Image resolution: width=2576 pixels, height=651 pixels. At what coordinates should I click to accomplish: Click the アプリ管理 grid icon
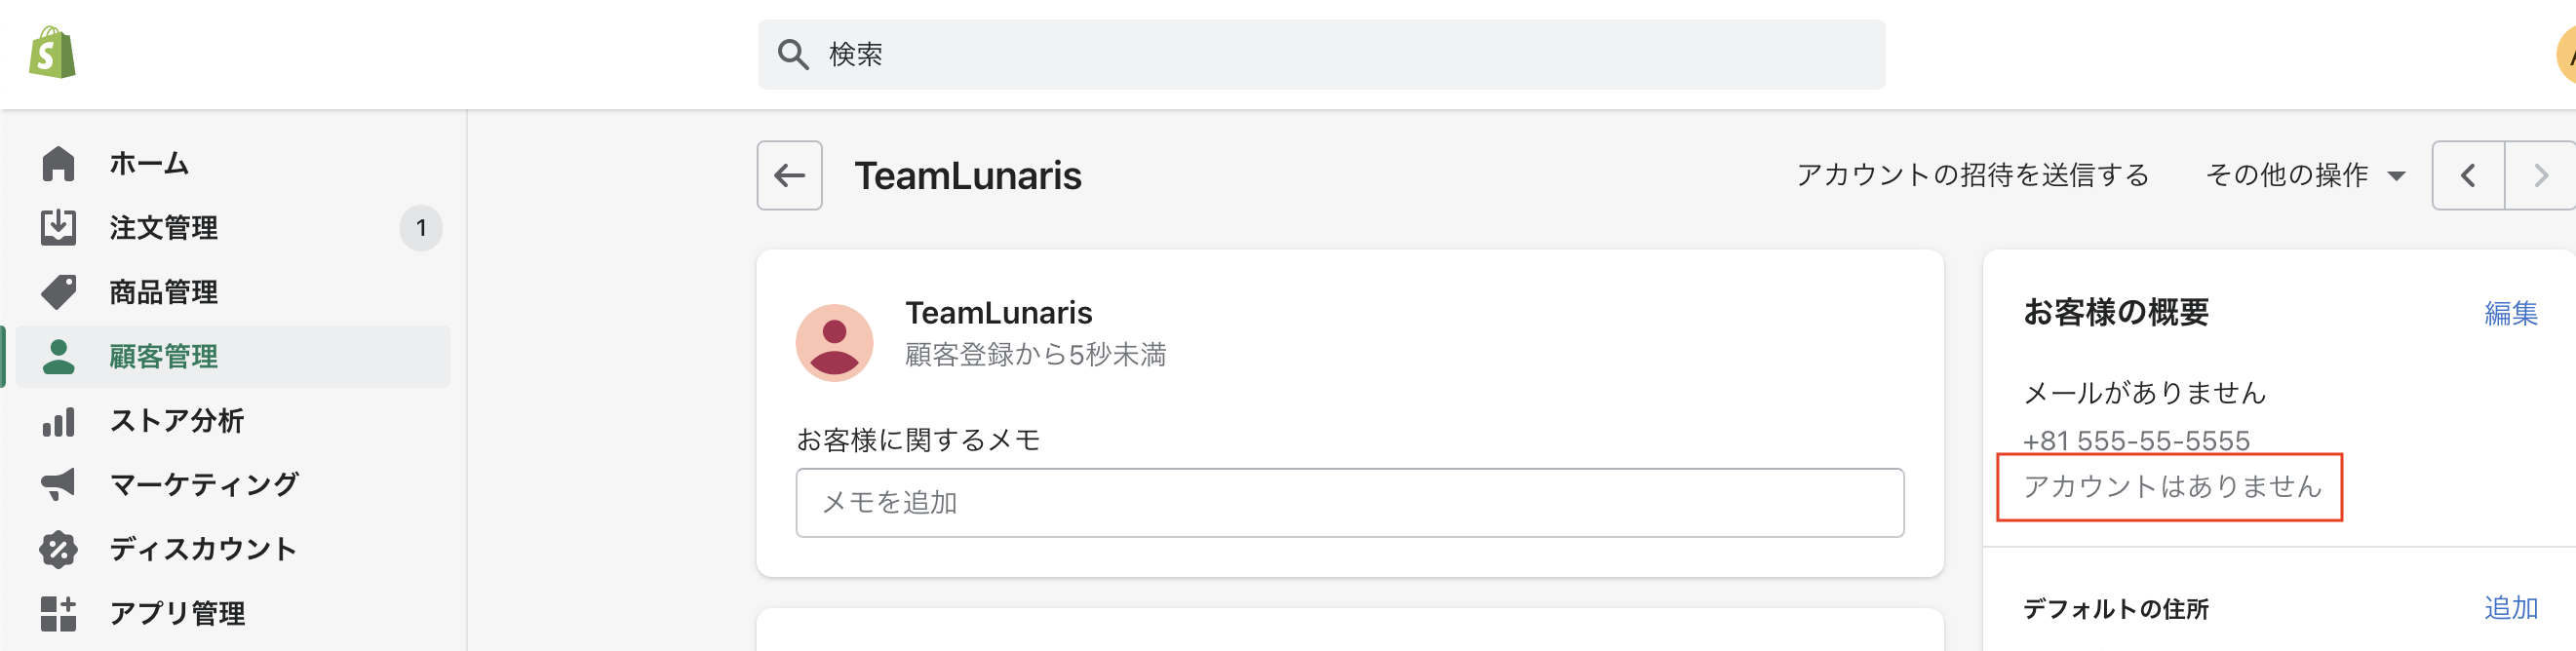click(58, 613)
